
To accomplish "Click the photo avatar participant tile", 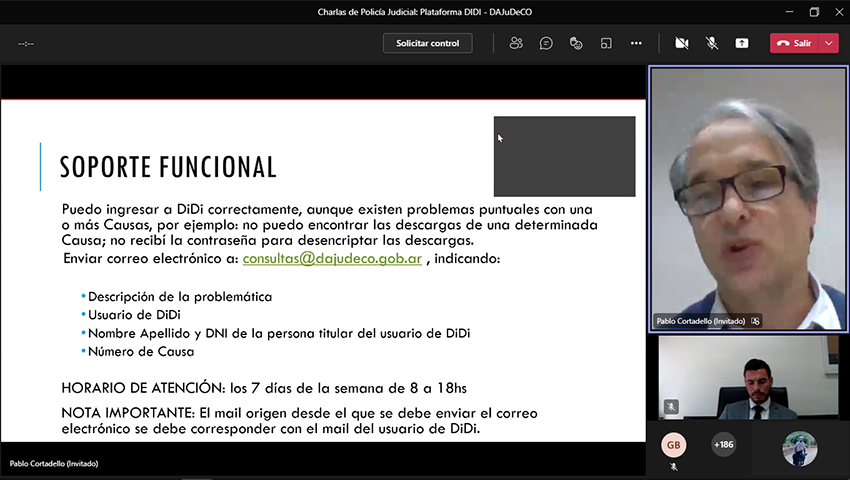I will click(800, 449).
